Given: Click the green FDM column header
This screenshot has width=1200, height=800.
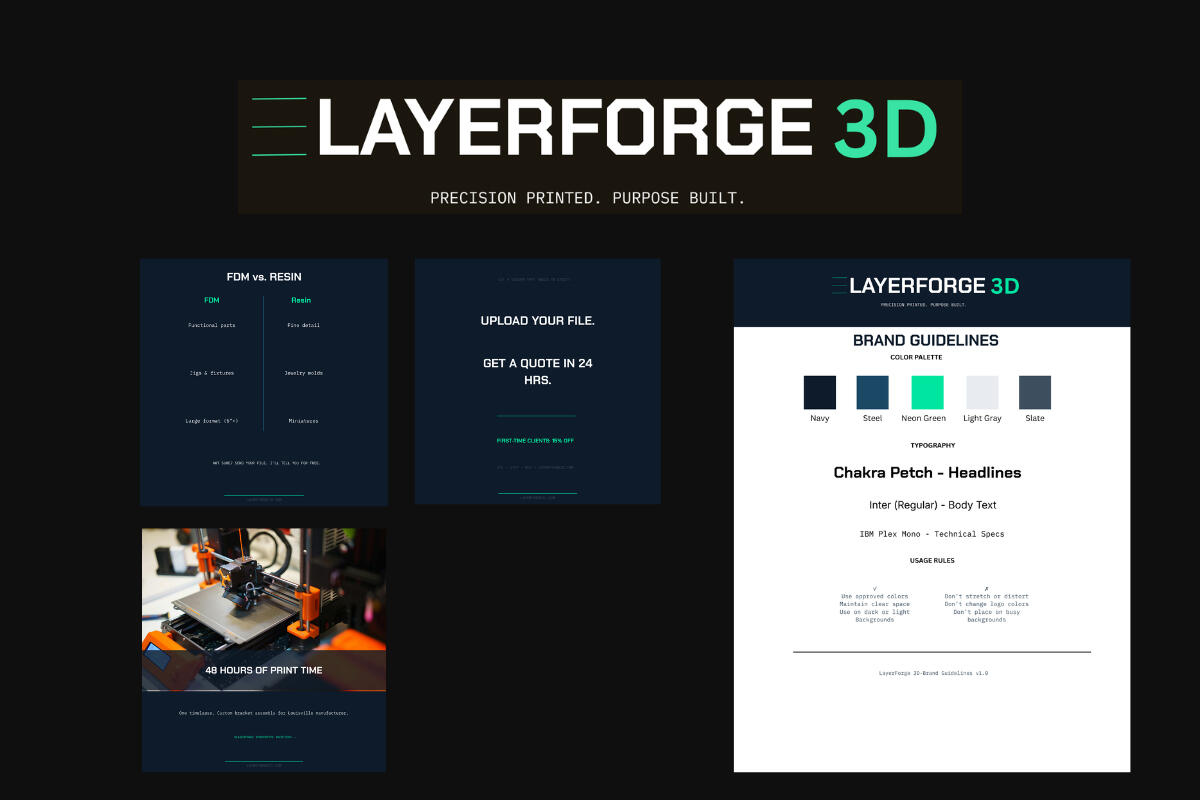Looking at the screenshot, I should click(212, 300).
